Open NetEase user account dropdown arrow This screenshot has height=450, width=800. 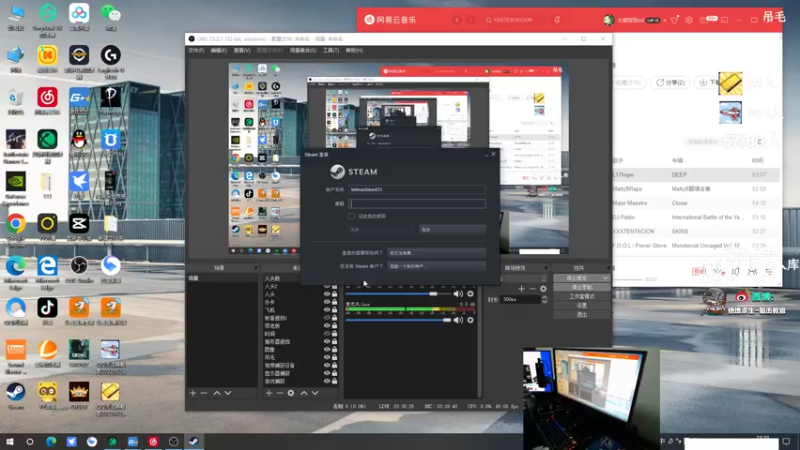(x=665, y=20)
